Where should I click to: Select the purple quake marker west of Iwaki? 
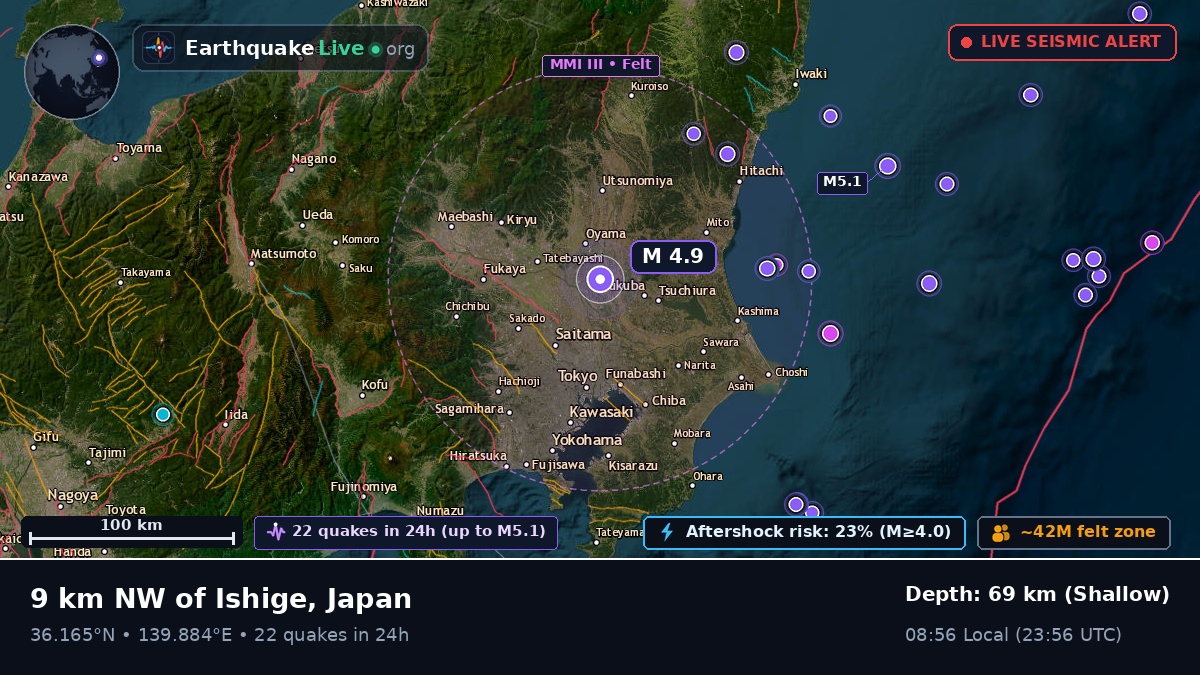(736, 52)
